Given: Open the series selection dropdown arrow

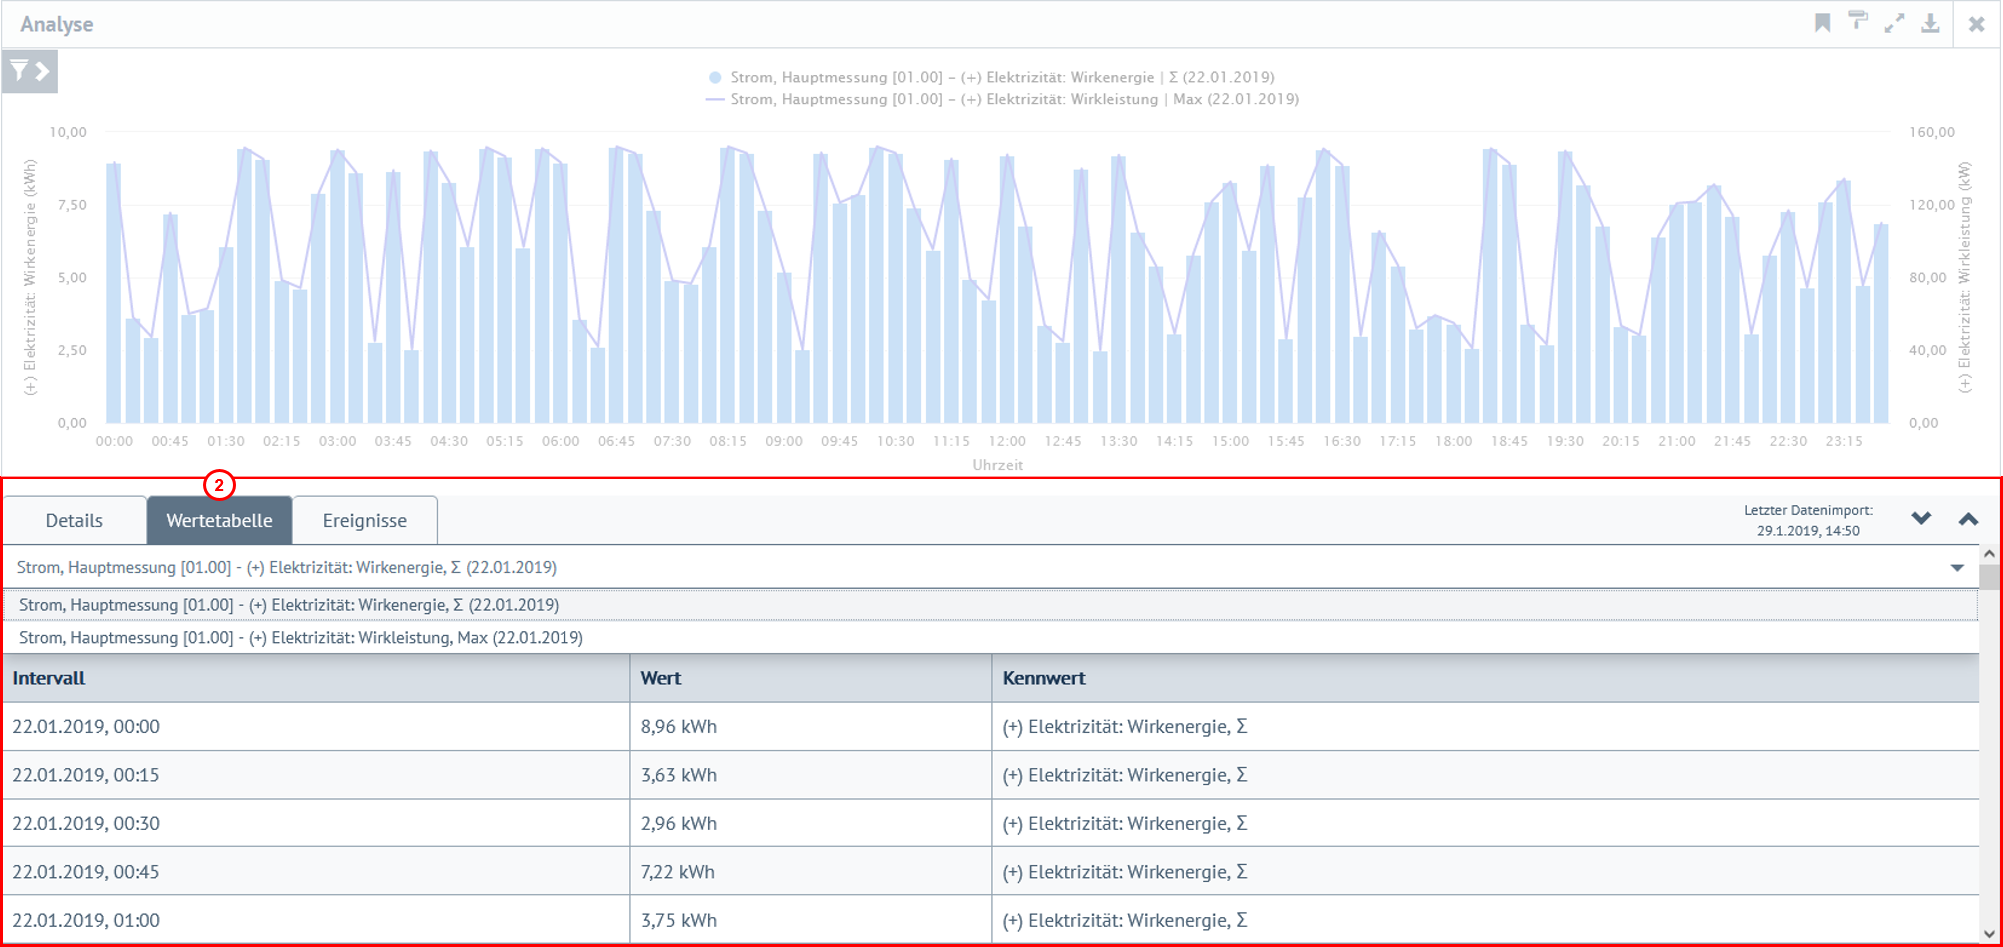Looking at the screenshot, I should point(1957,568).
